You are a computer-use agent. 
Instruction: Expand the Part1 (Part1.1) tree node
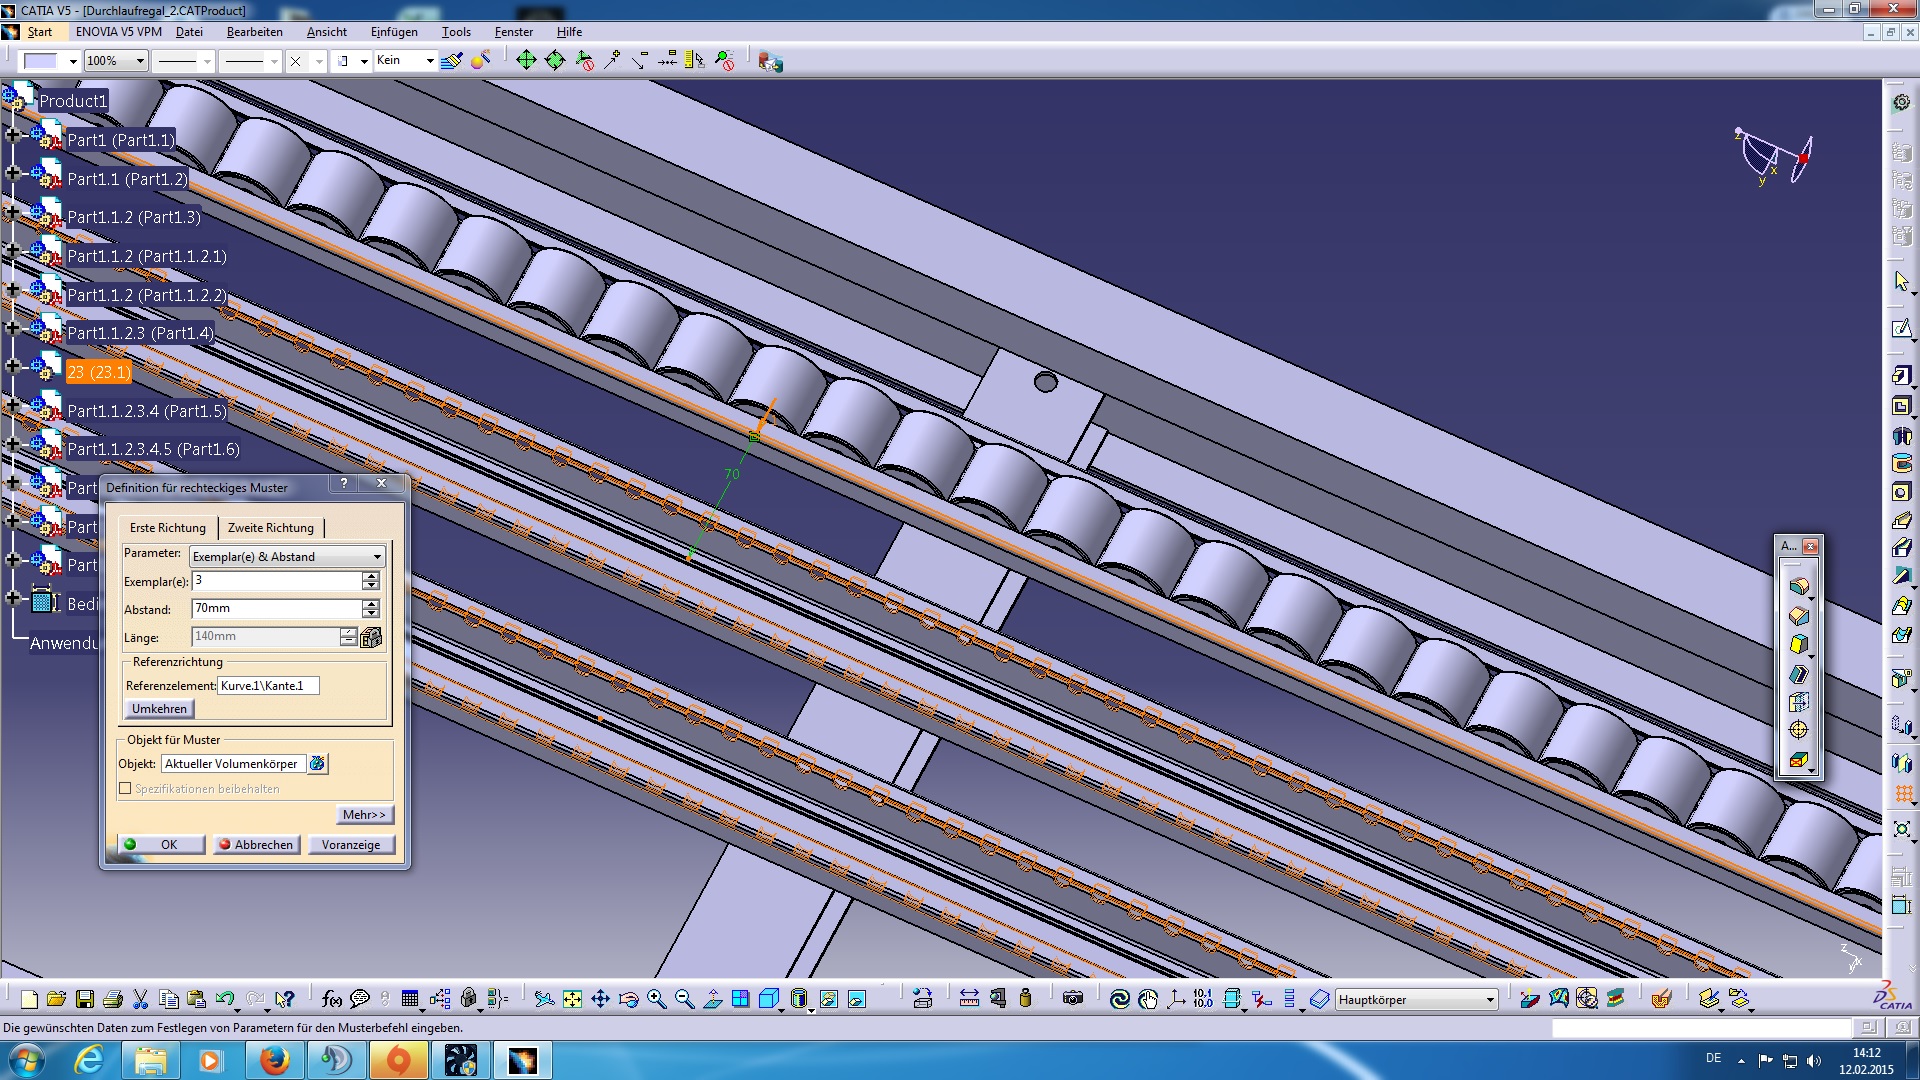point(13,134)
